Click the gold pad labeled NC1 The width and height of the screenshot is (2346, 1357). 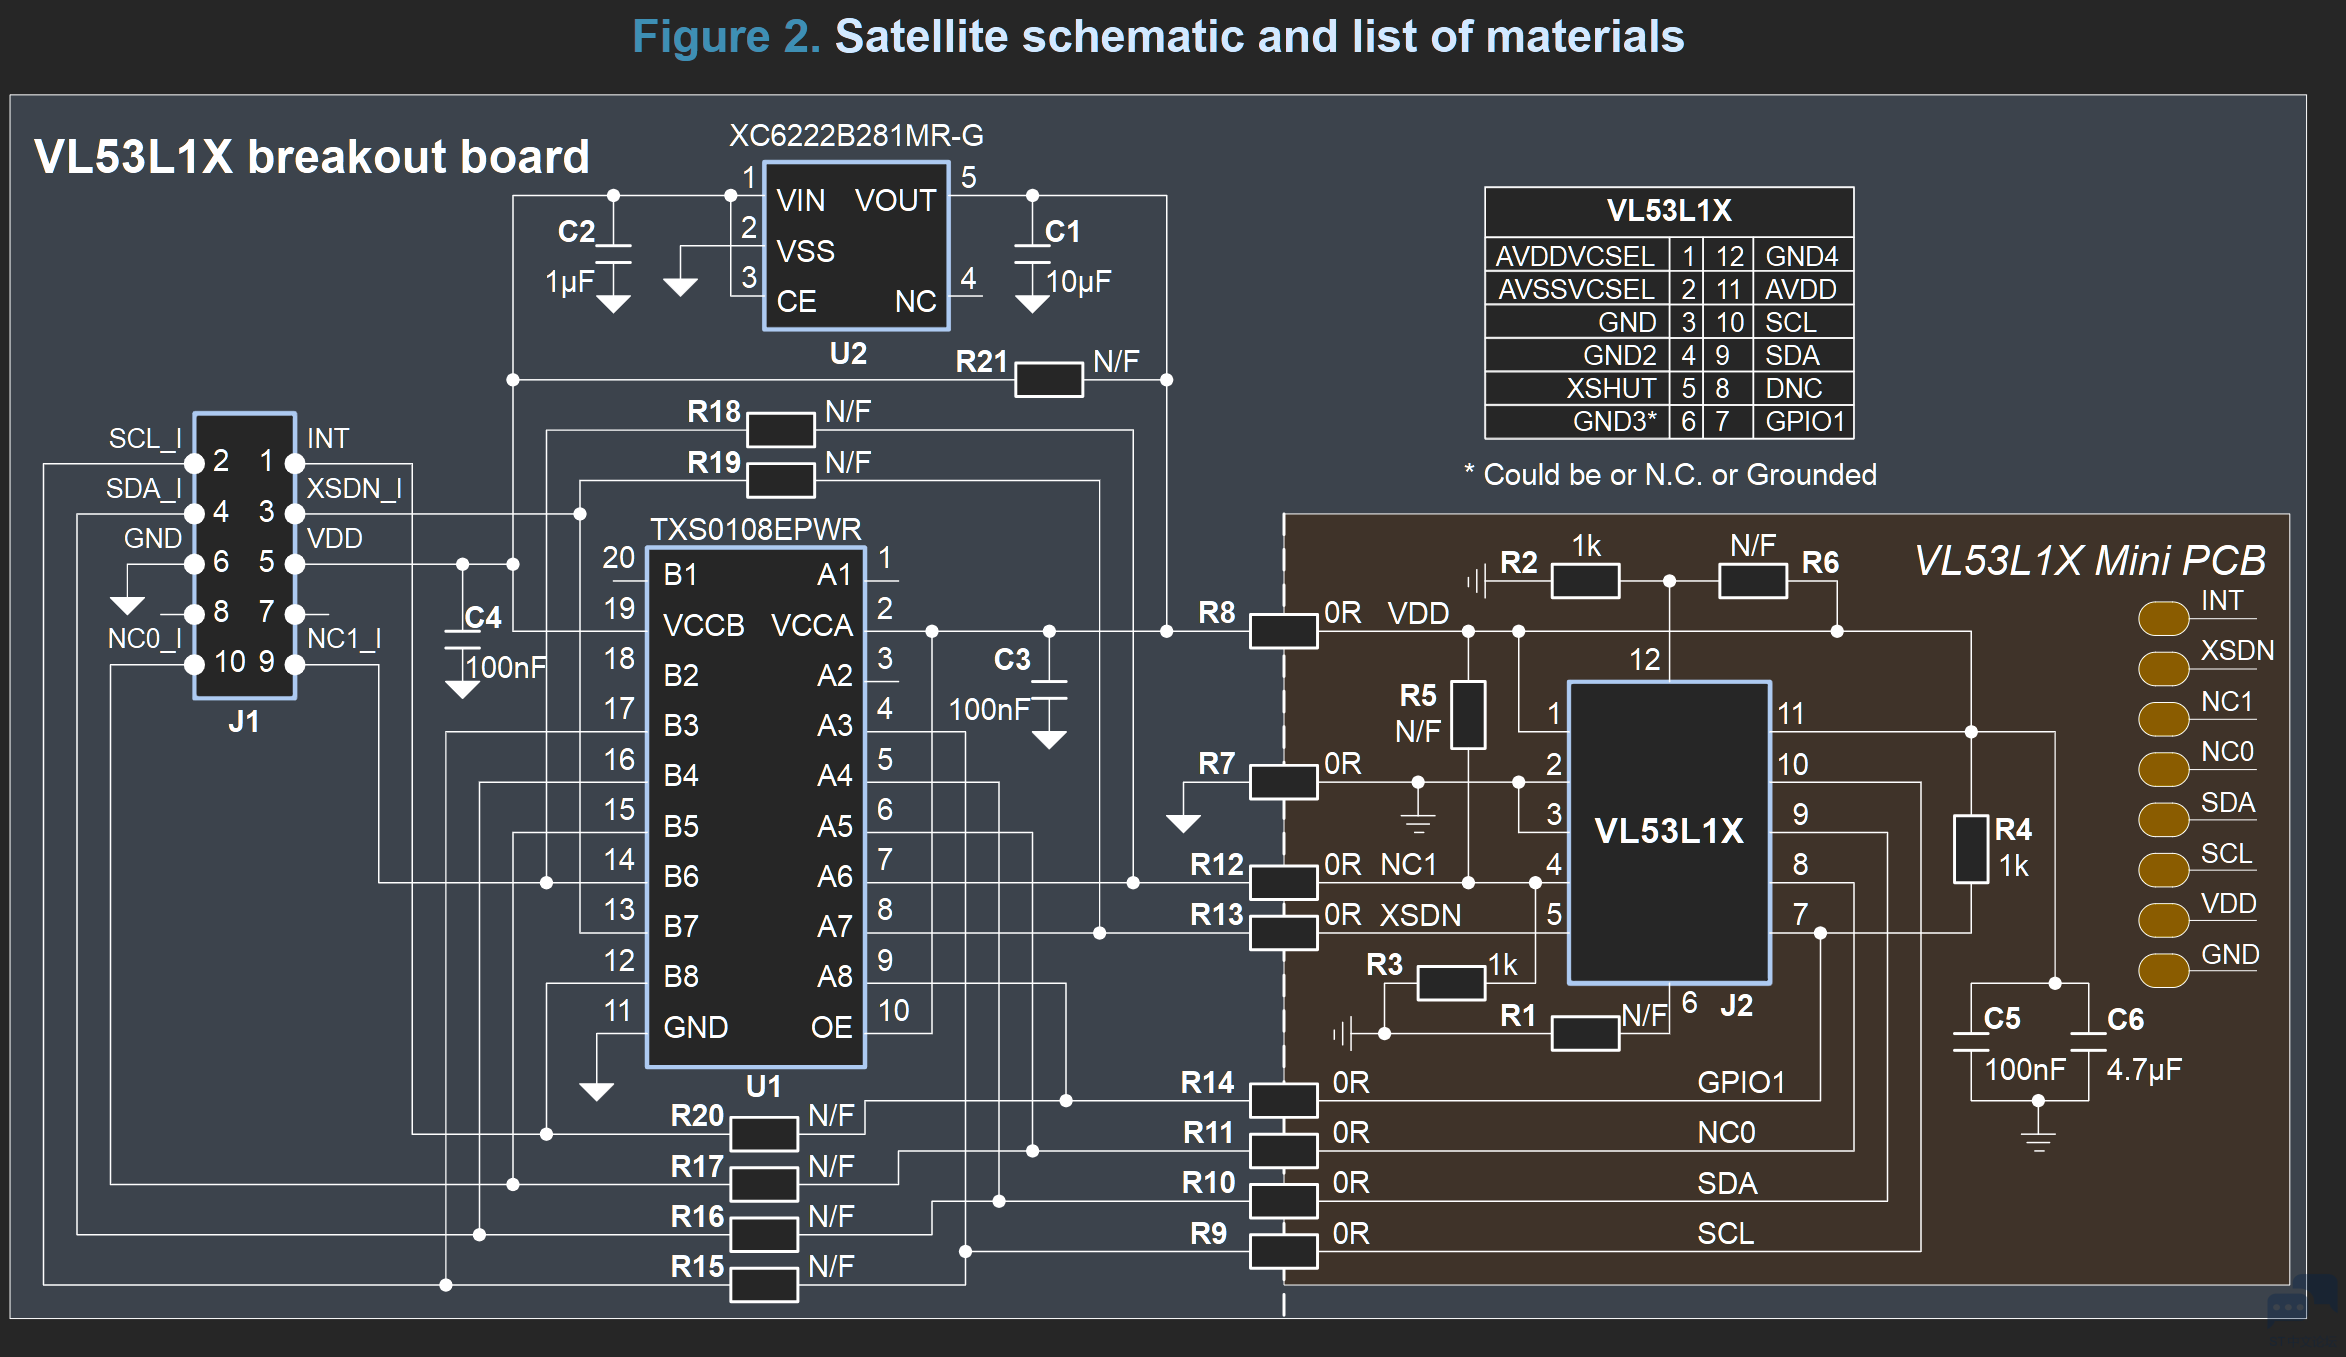coord(2163,719)
